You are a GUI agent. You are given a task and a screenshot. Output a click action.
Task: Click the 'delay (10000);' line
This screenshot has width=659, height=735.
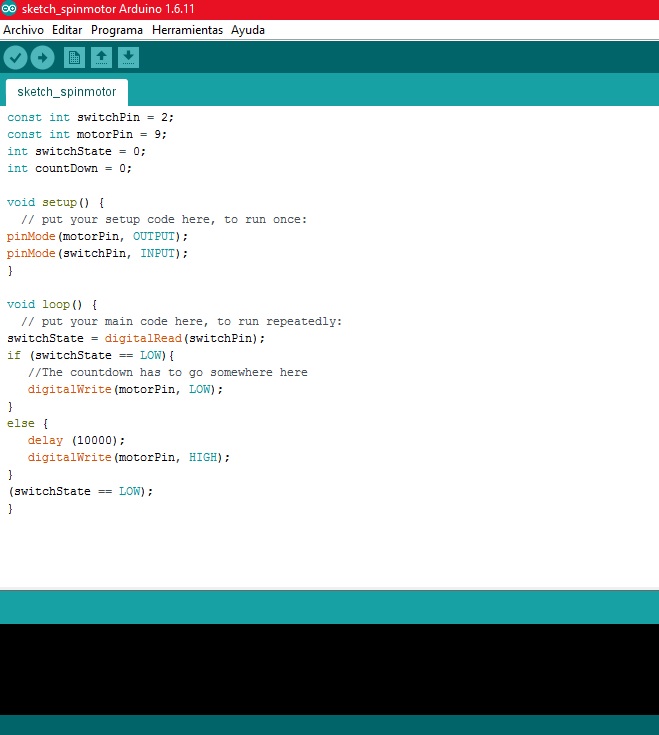[x=76, y=440]
